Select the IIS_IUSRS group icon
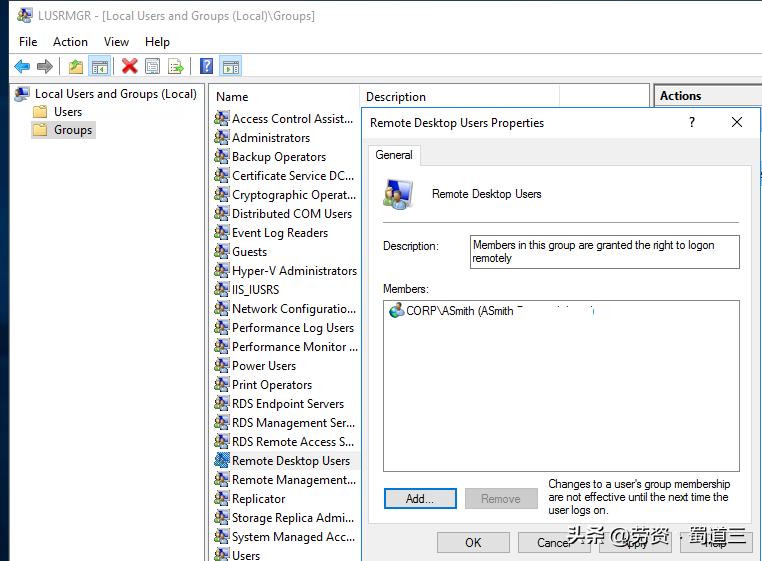This screenshot has height=561, width=762. pos(222,289)
